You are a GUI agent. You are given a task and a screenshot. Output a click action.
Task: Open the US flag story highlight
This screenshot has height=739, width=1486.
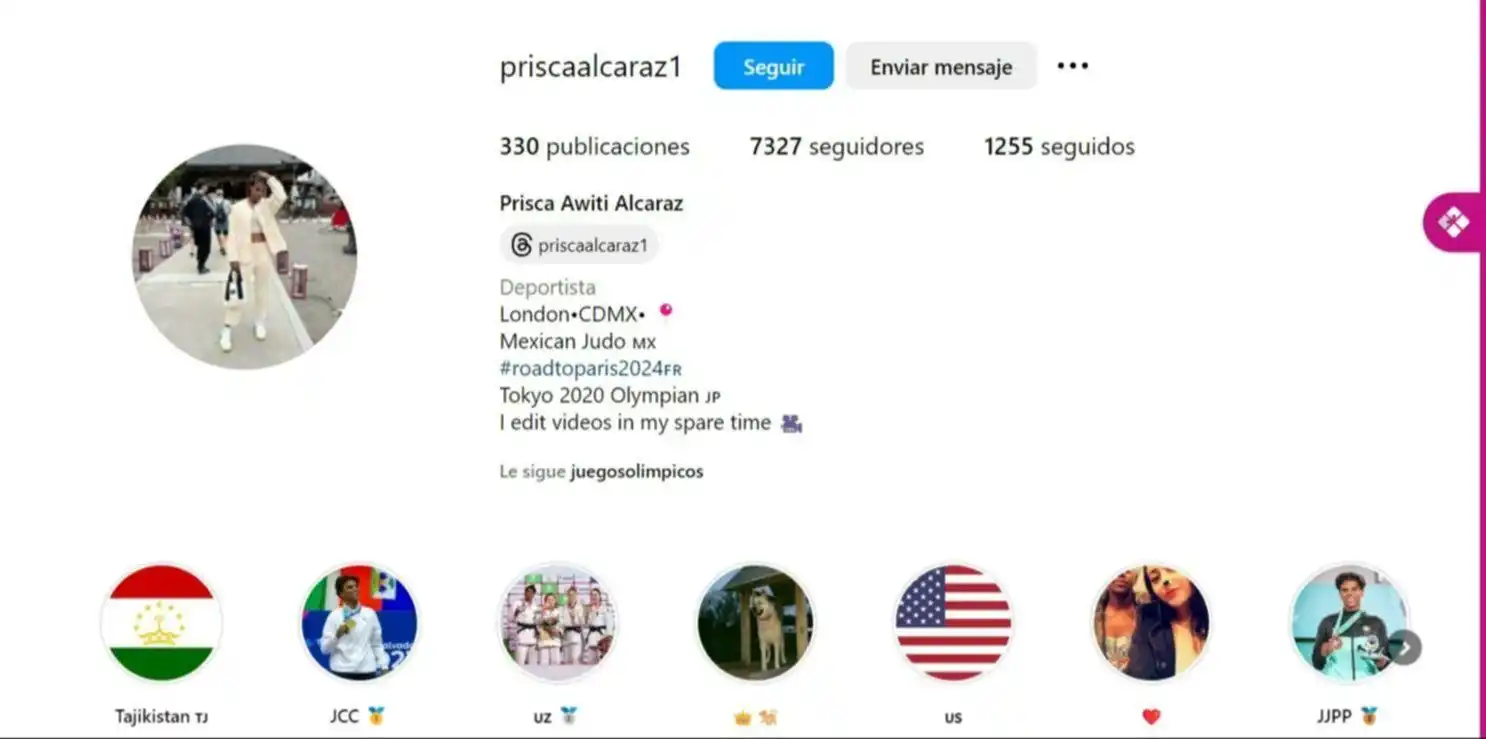point(953,623)
